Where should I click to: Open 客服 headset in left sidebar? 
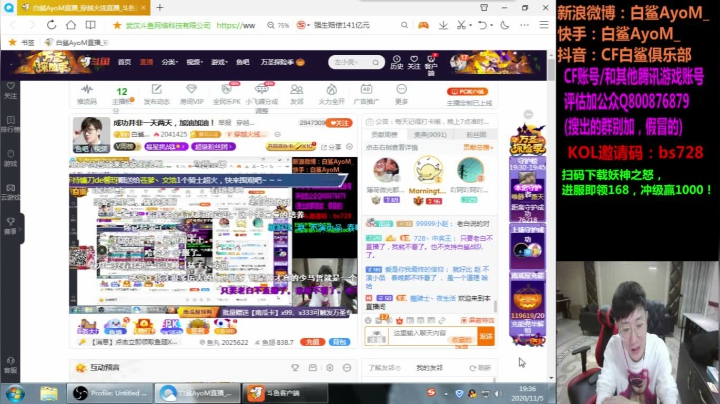tap(11, 365)
